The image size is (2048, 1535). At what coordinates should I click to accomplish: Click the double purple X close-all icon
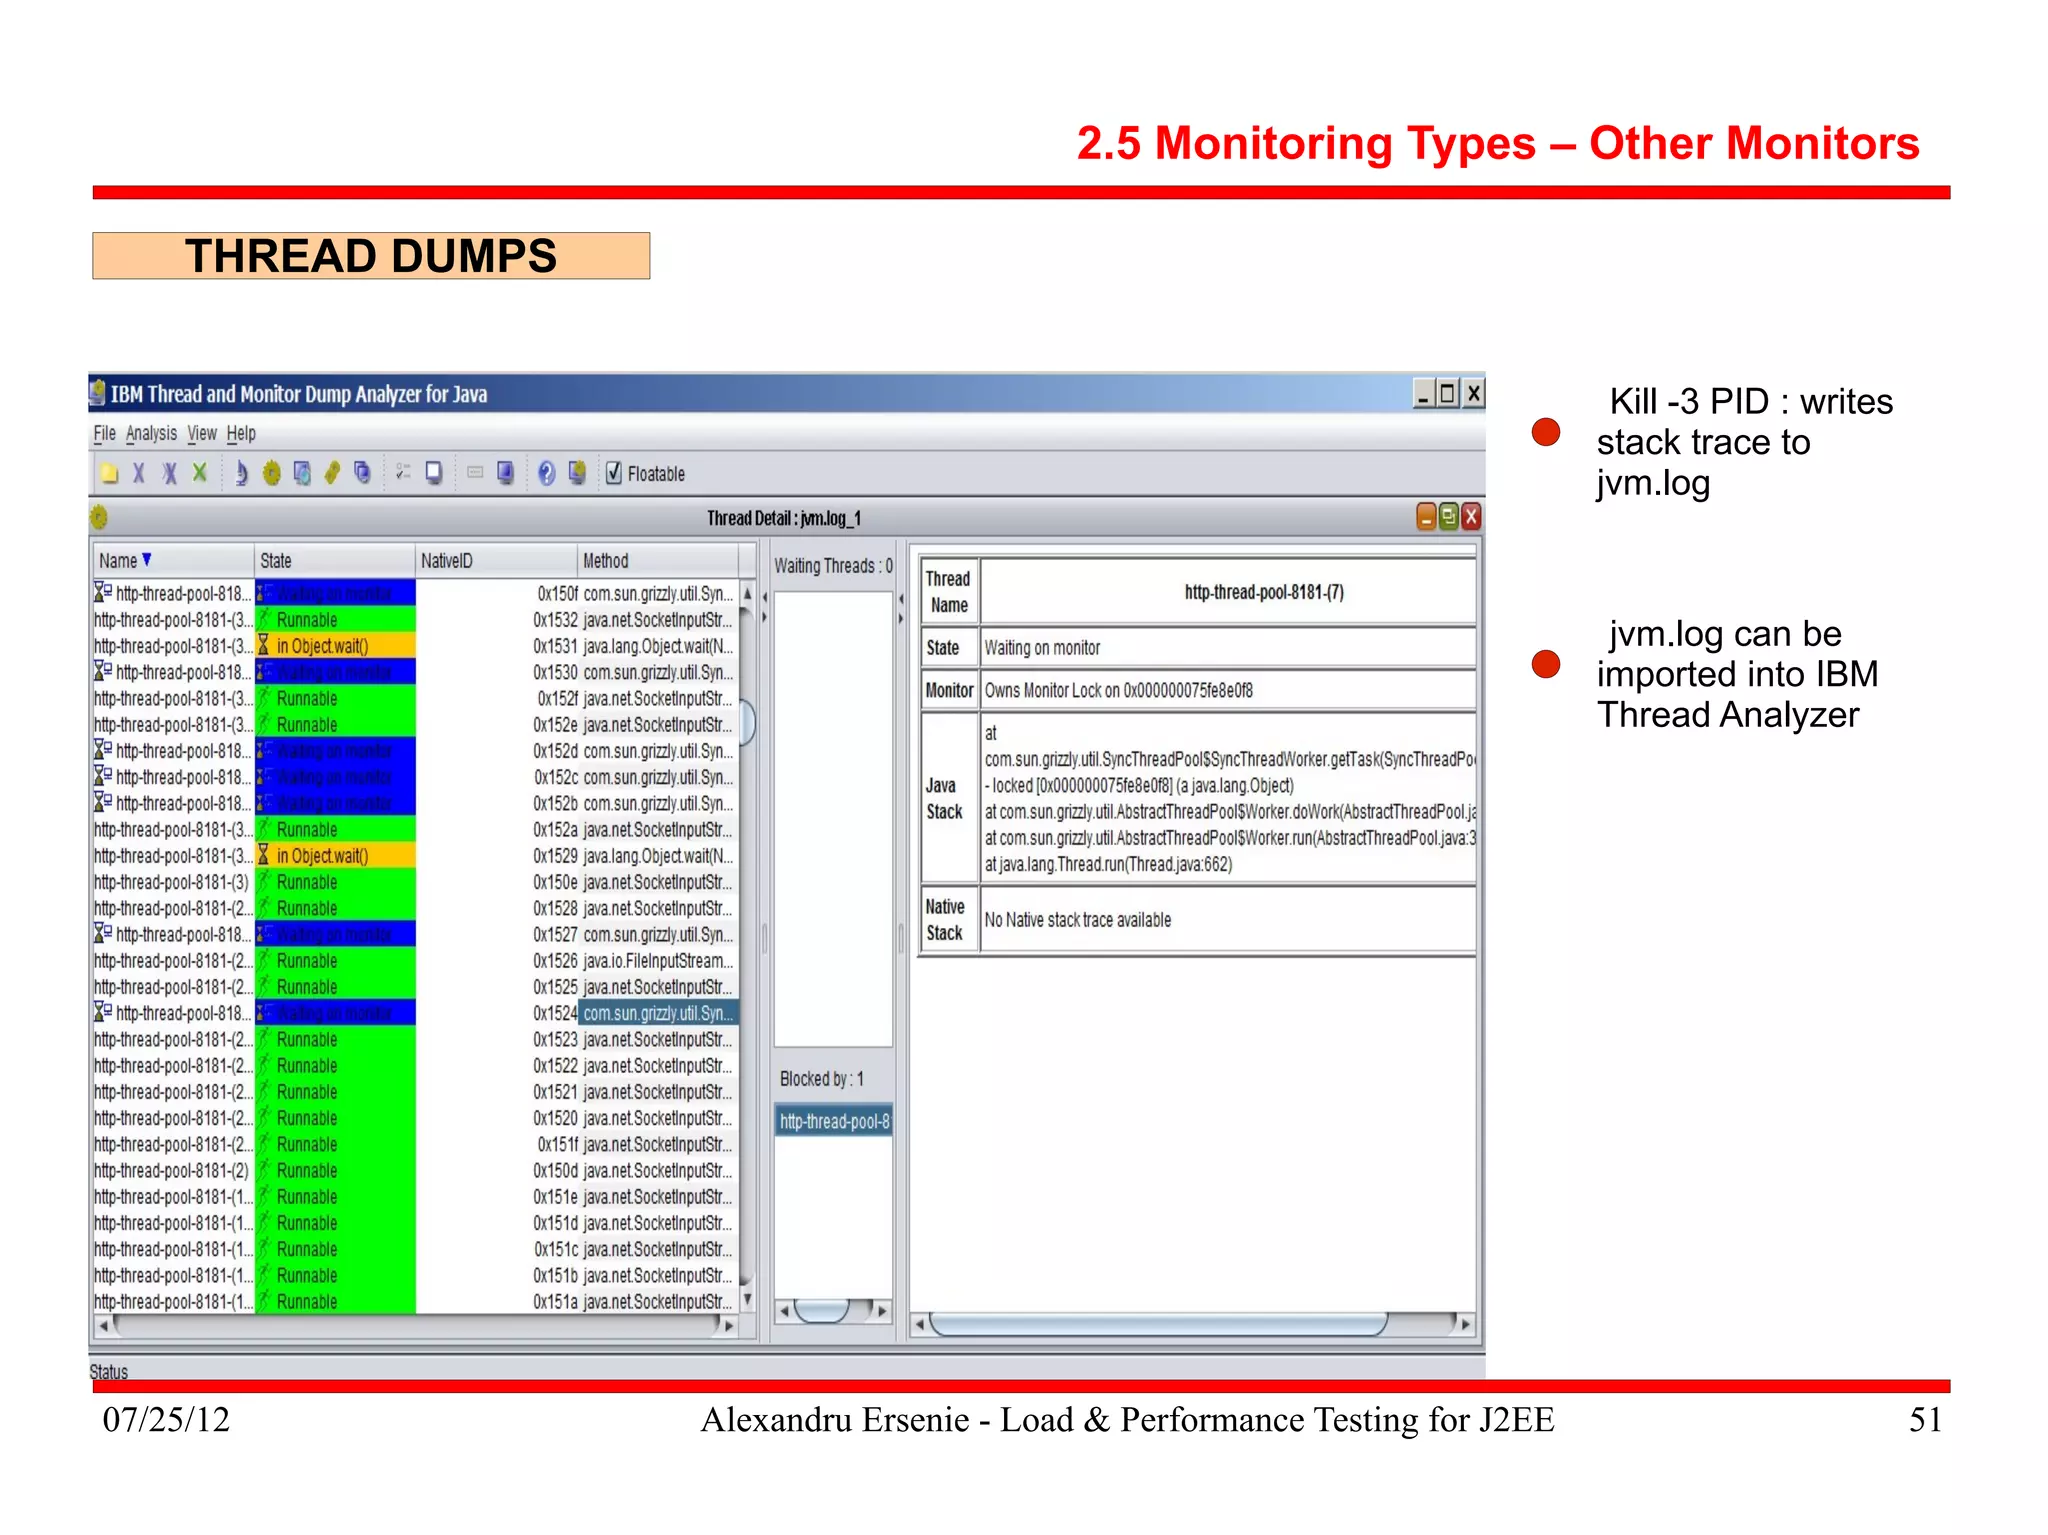pos(169,473)
